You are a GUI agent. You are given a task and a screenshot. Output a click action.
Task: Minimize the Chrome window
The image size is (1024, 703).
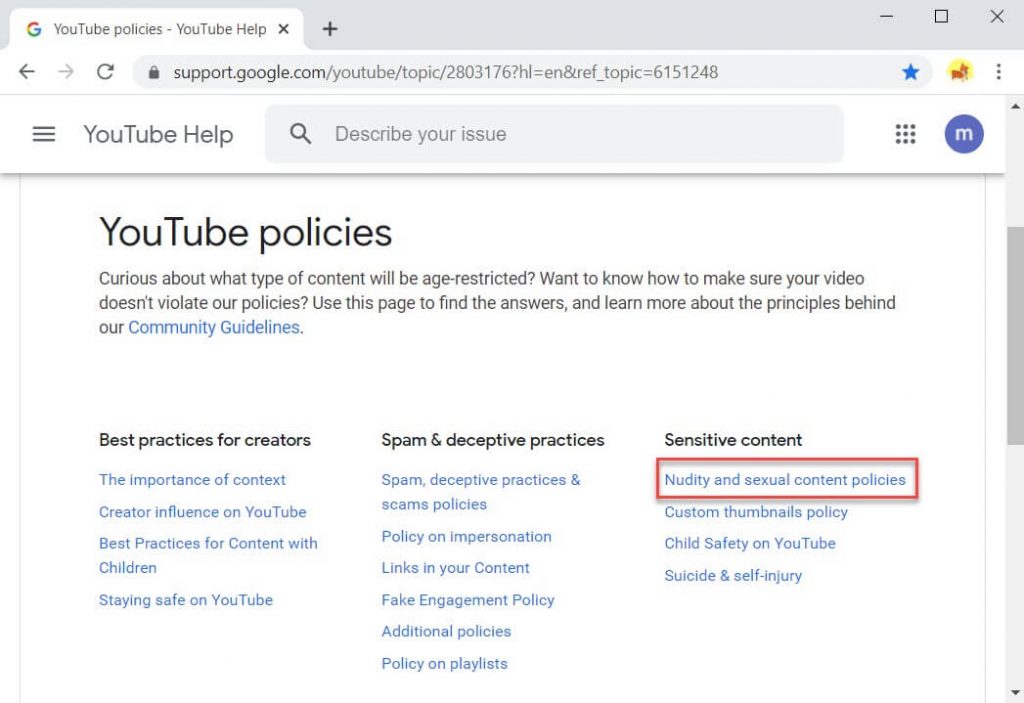coord(886,16)
